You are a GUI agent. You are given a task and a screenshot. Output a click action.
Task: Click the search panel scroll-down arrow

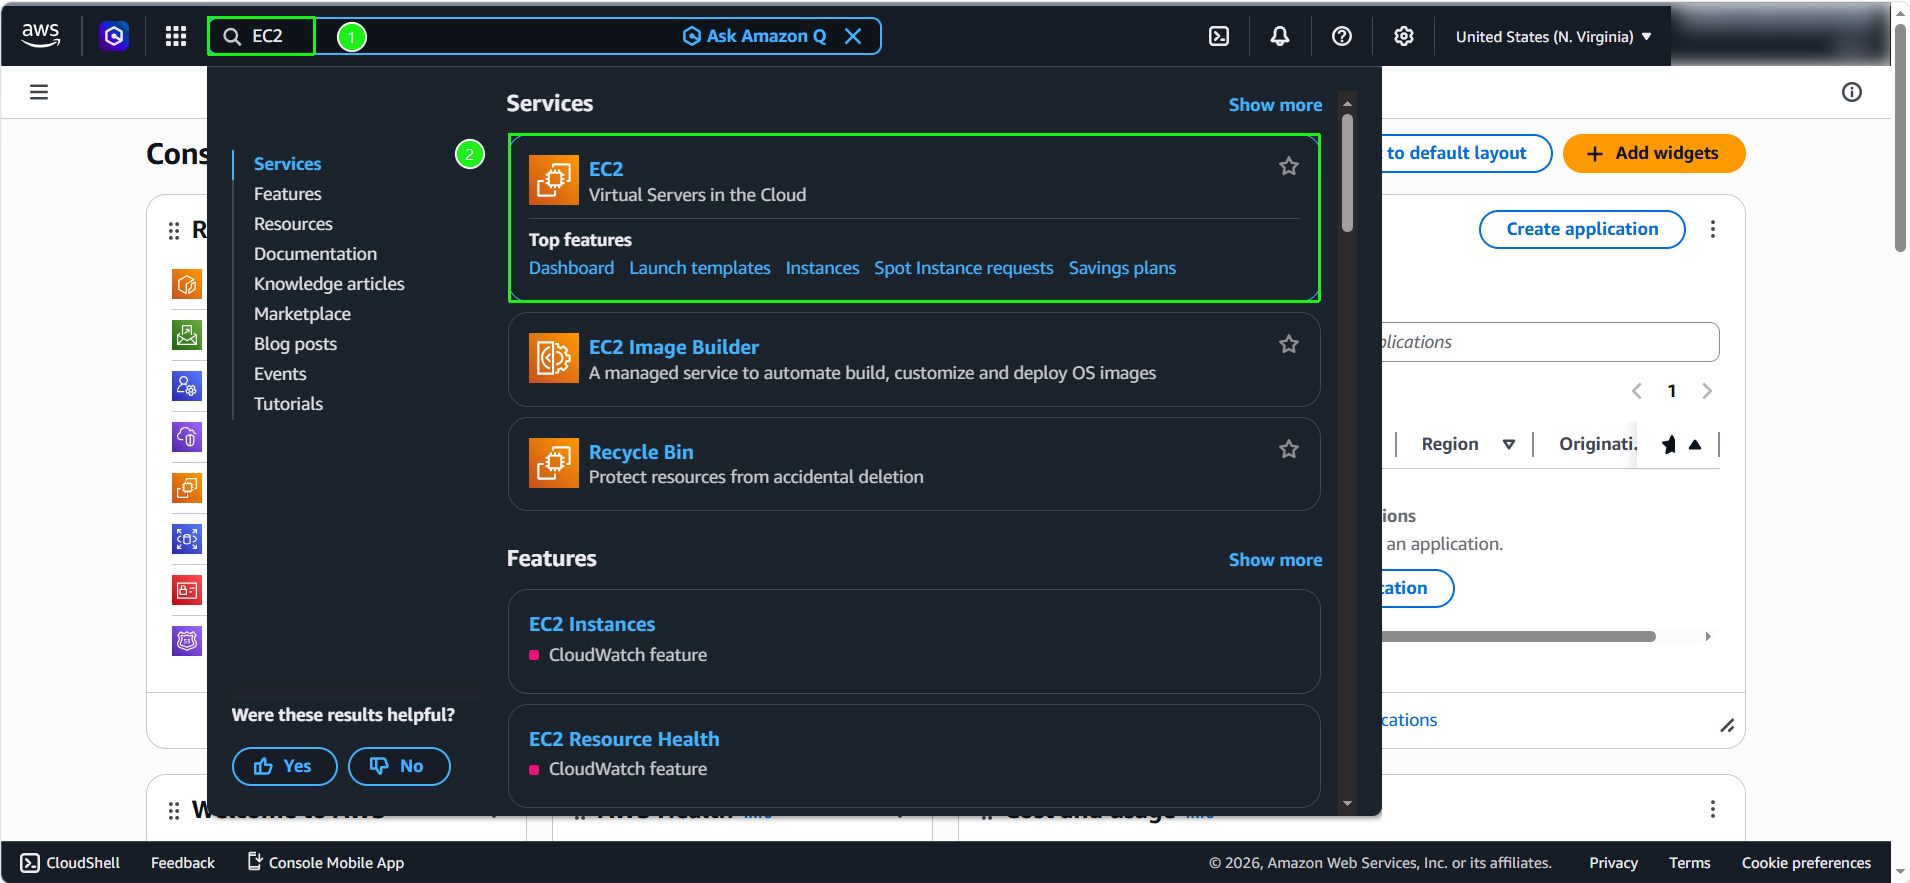pyautogui.click(x=1347, y=803)
